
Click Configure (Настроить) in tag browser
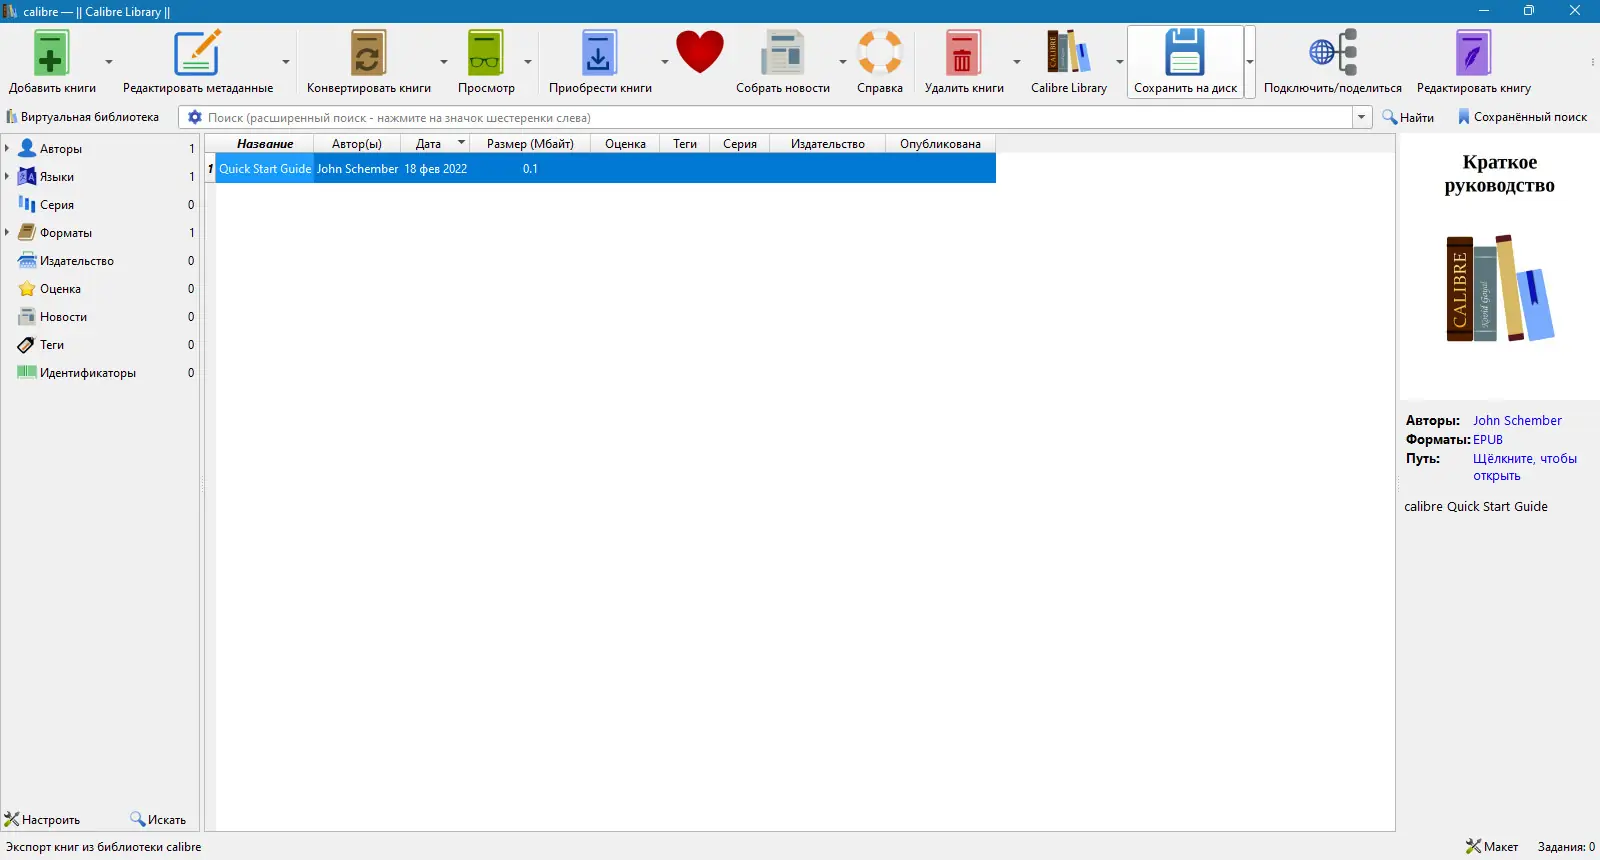[42, 820]
